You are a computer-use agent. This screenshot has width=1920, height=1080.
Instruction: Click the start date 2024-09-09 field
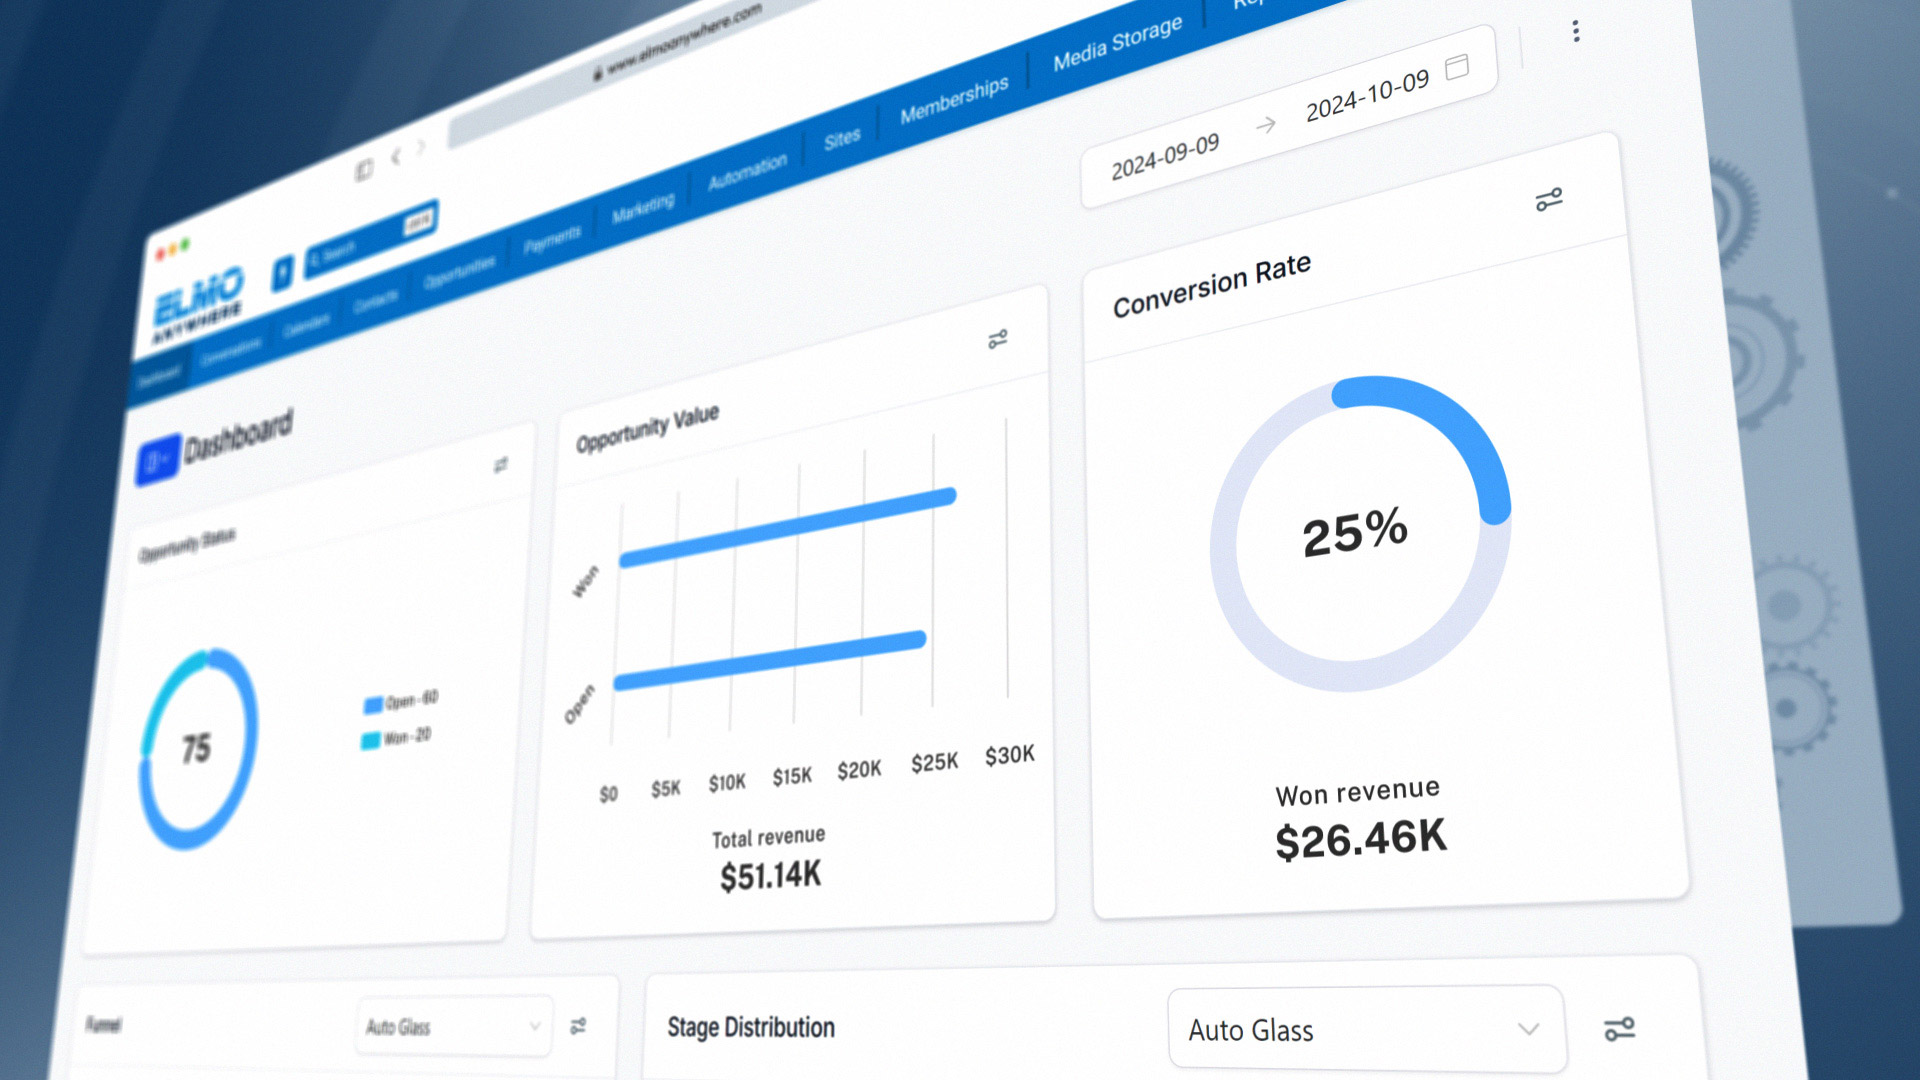click(1165, 157)
